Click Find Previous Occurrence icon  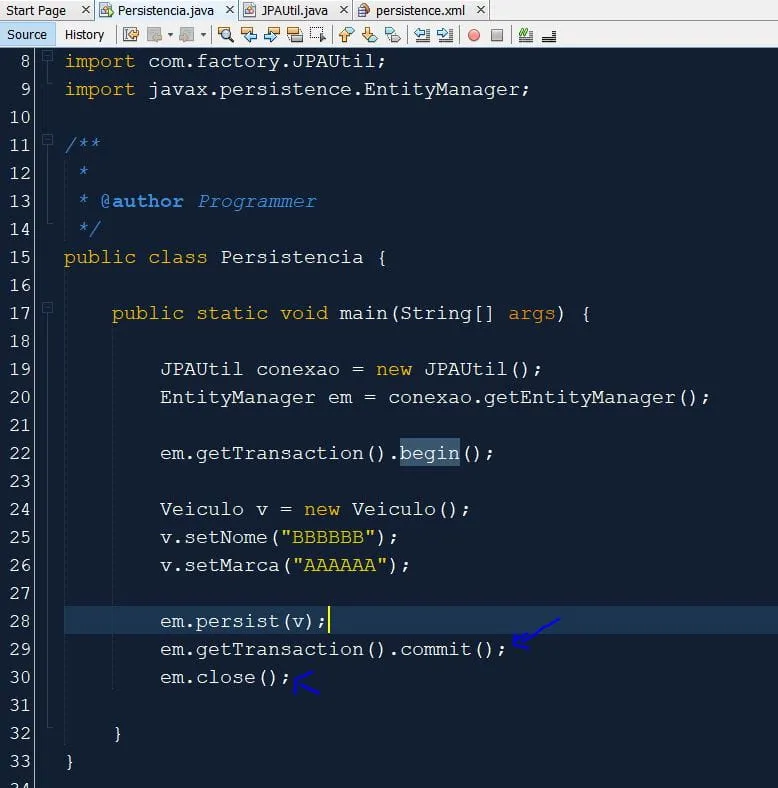[x=248, y=34]
